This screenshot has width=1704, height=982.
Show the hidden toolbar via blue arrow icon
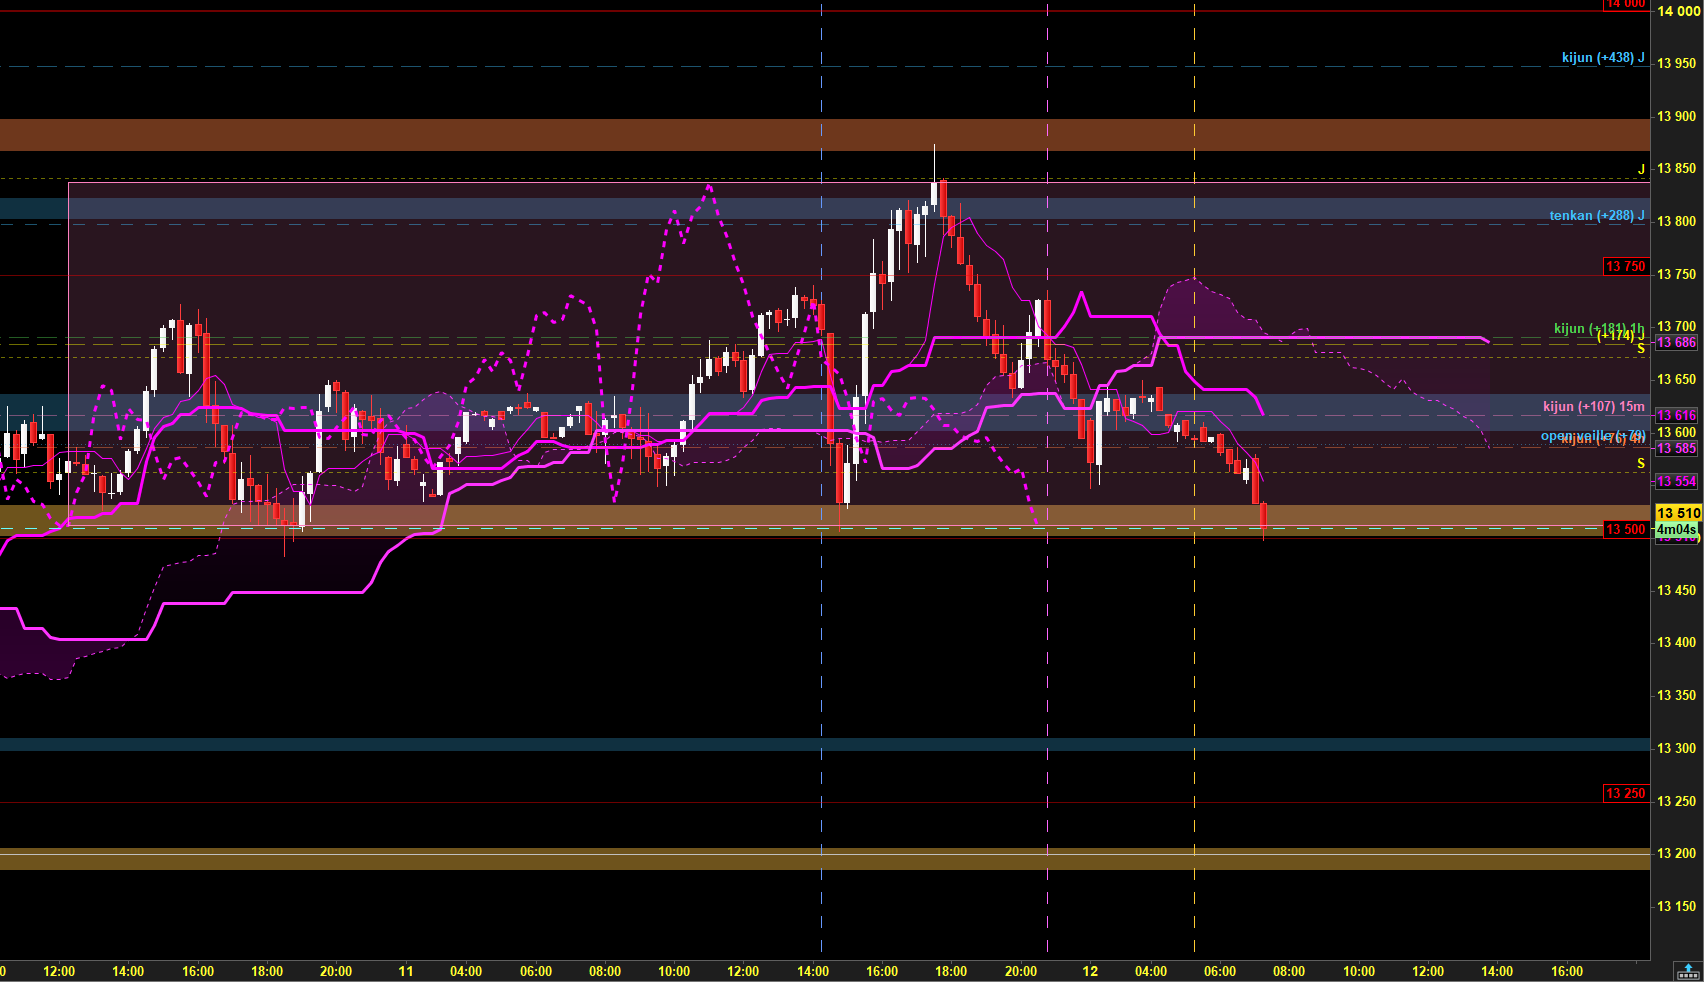1687,970
